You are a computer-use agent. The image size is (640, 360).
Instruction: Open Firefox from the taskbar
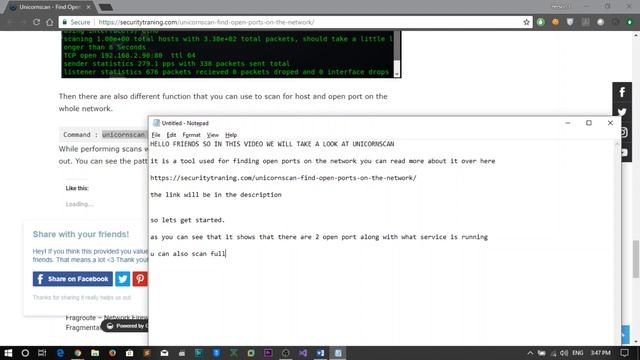tap(112, 353)
